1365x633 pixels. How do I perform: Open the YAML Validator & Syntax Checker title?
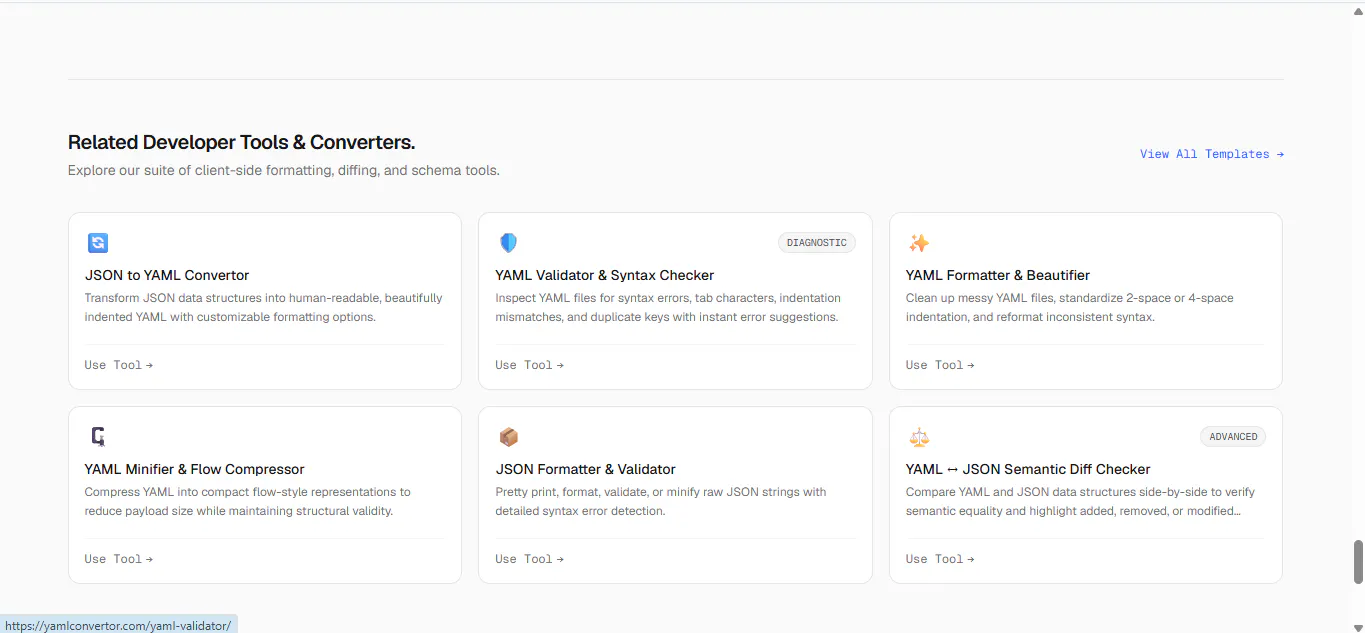605,275
